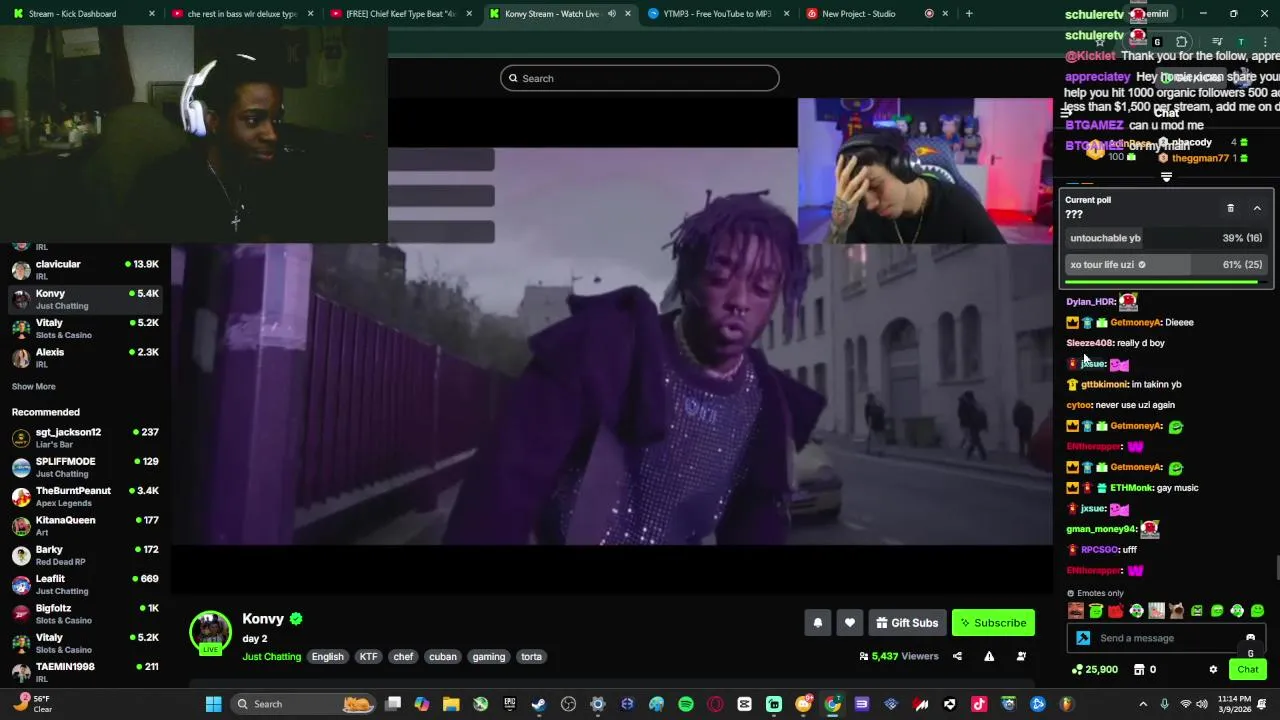Image resolution: width=1280 pixels, height=720 pixels.
Task: Open a new browser tab with plus
Action: click(x=968, y=13)
